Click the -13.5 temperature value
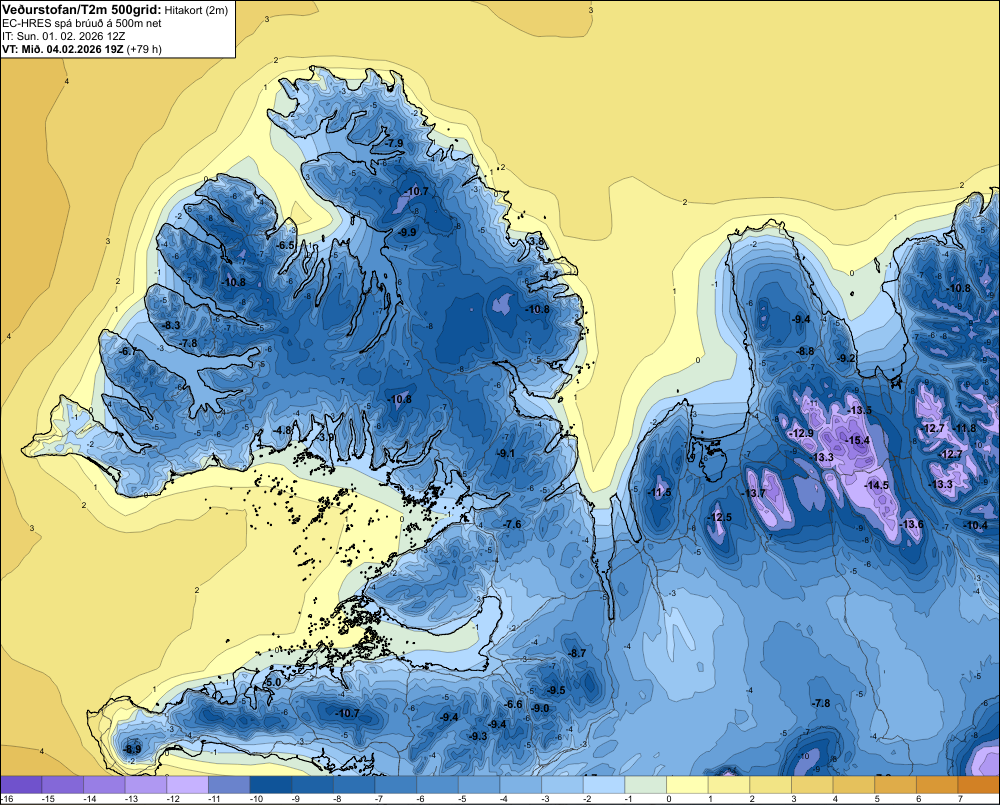 (x=858, y=410)
